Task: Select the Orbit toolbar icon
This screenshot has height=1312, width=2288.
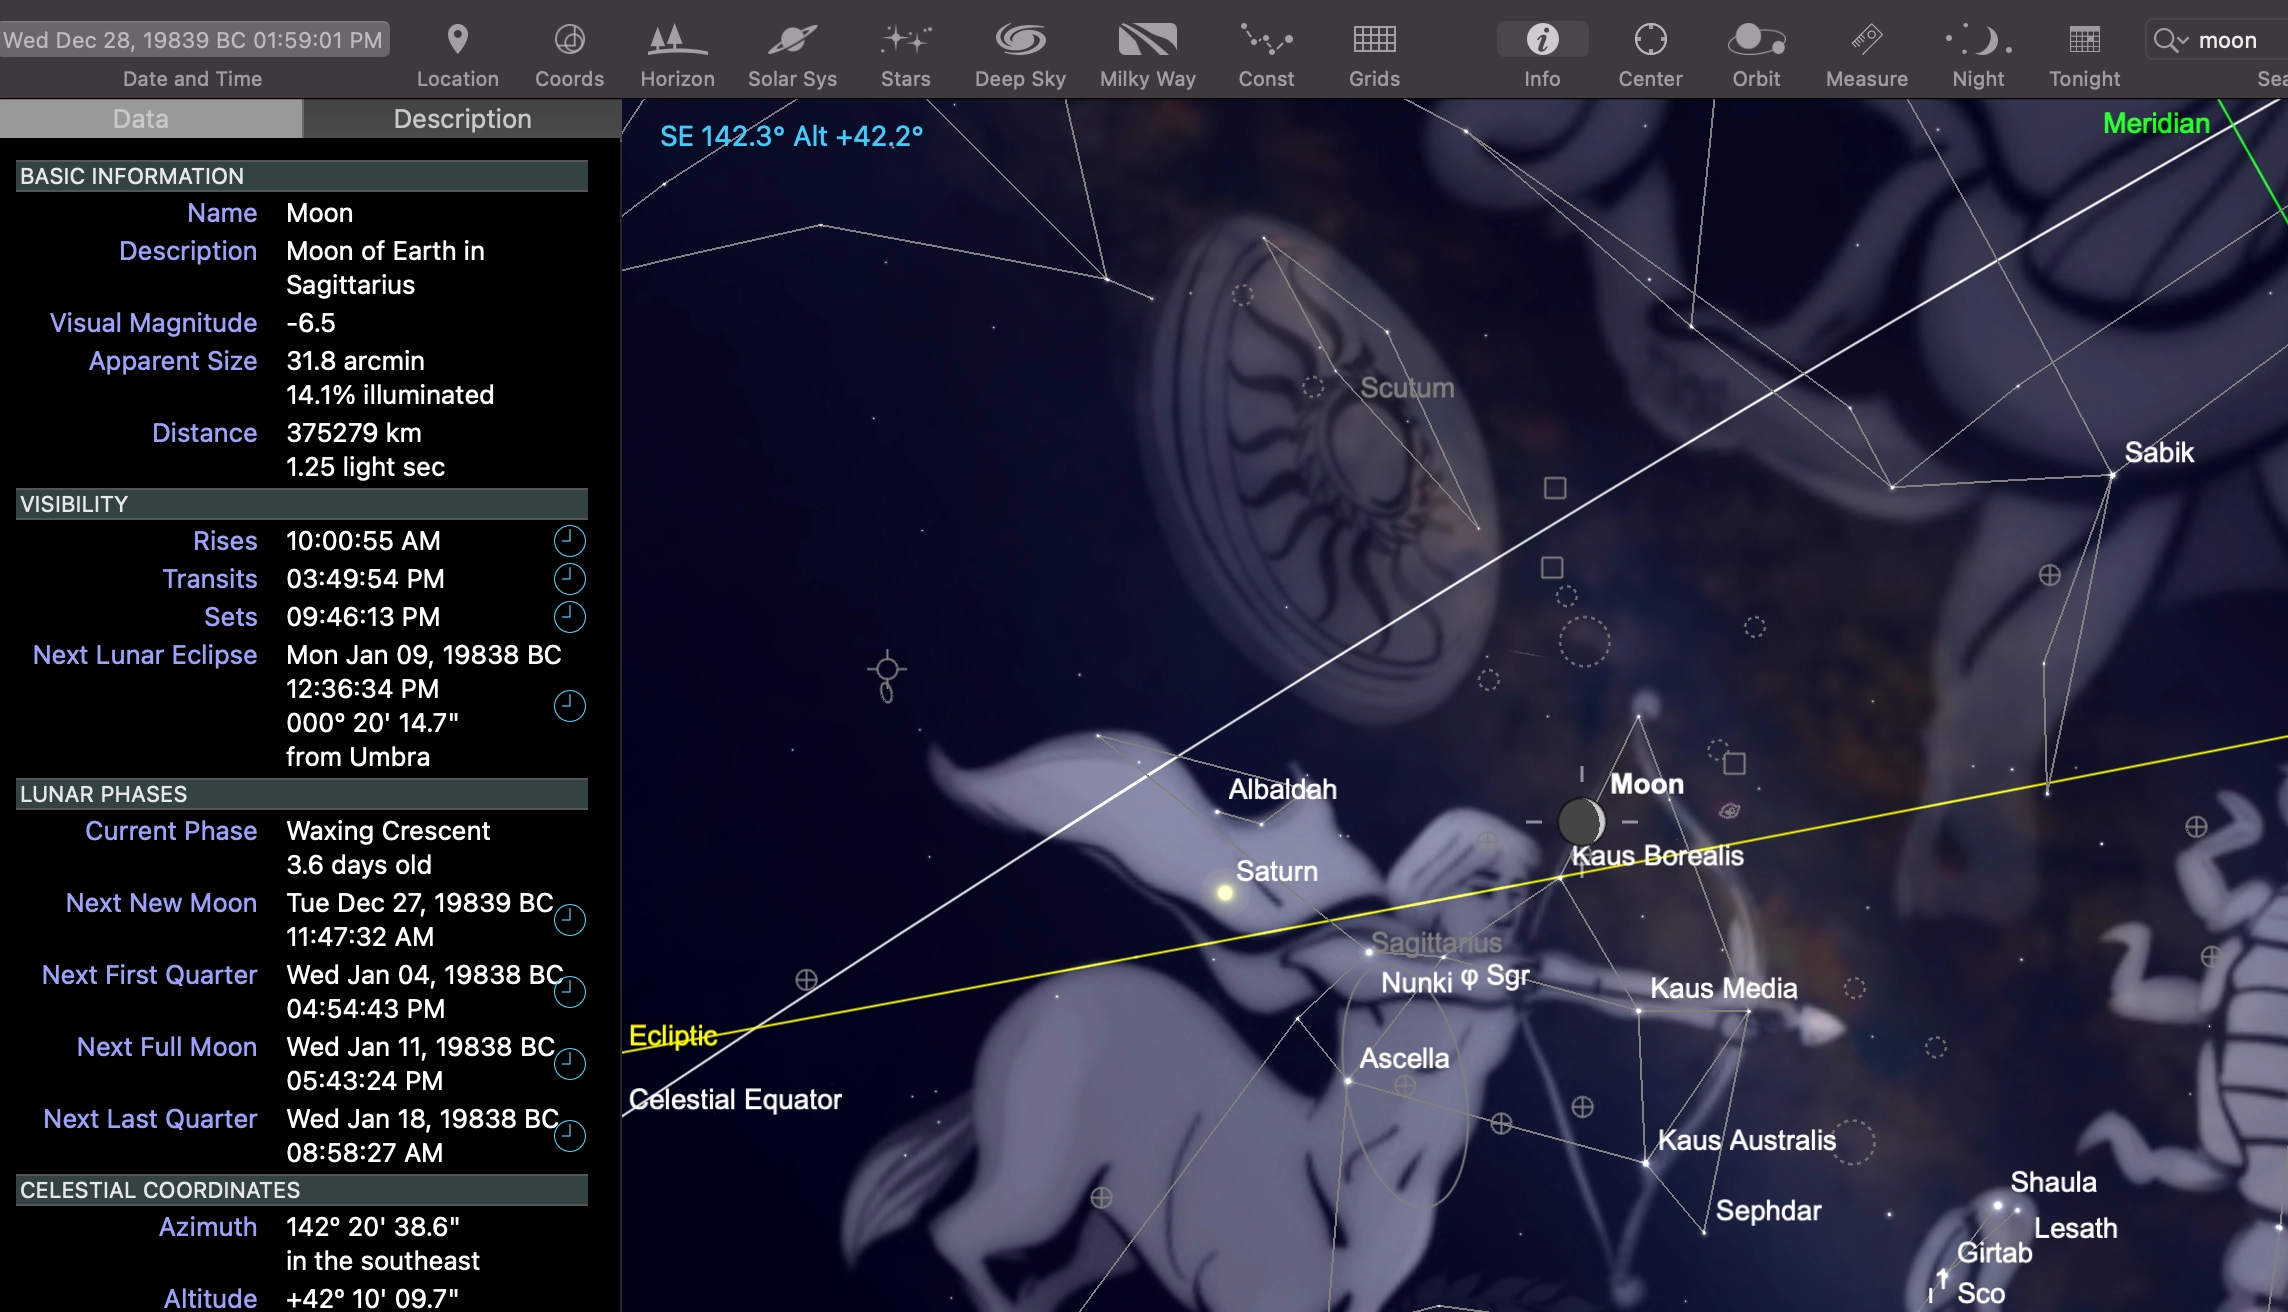Action: pos(1756,41)
